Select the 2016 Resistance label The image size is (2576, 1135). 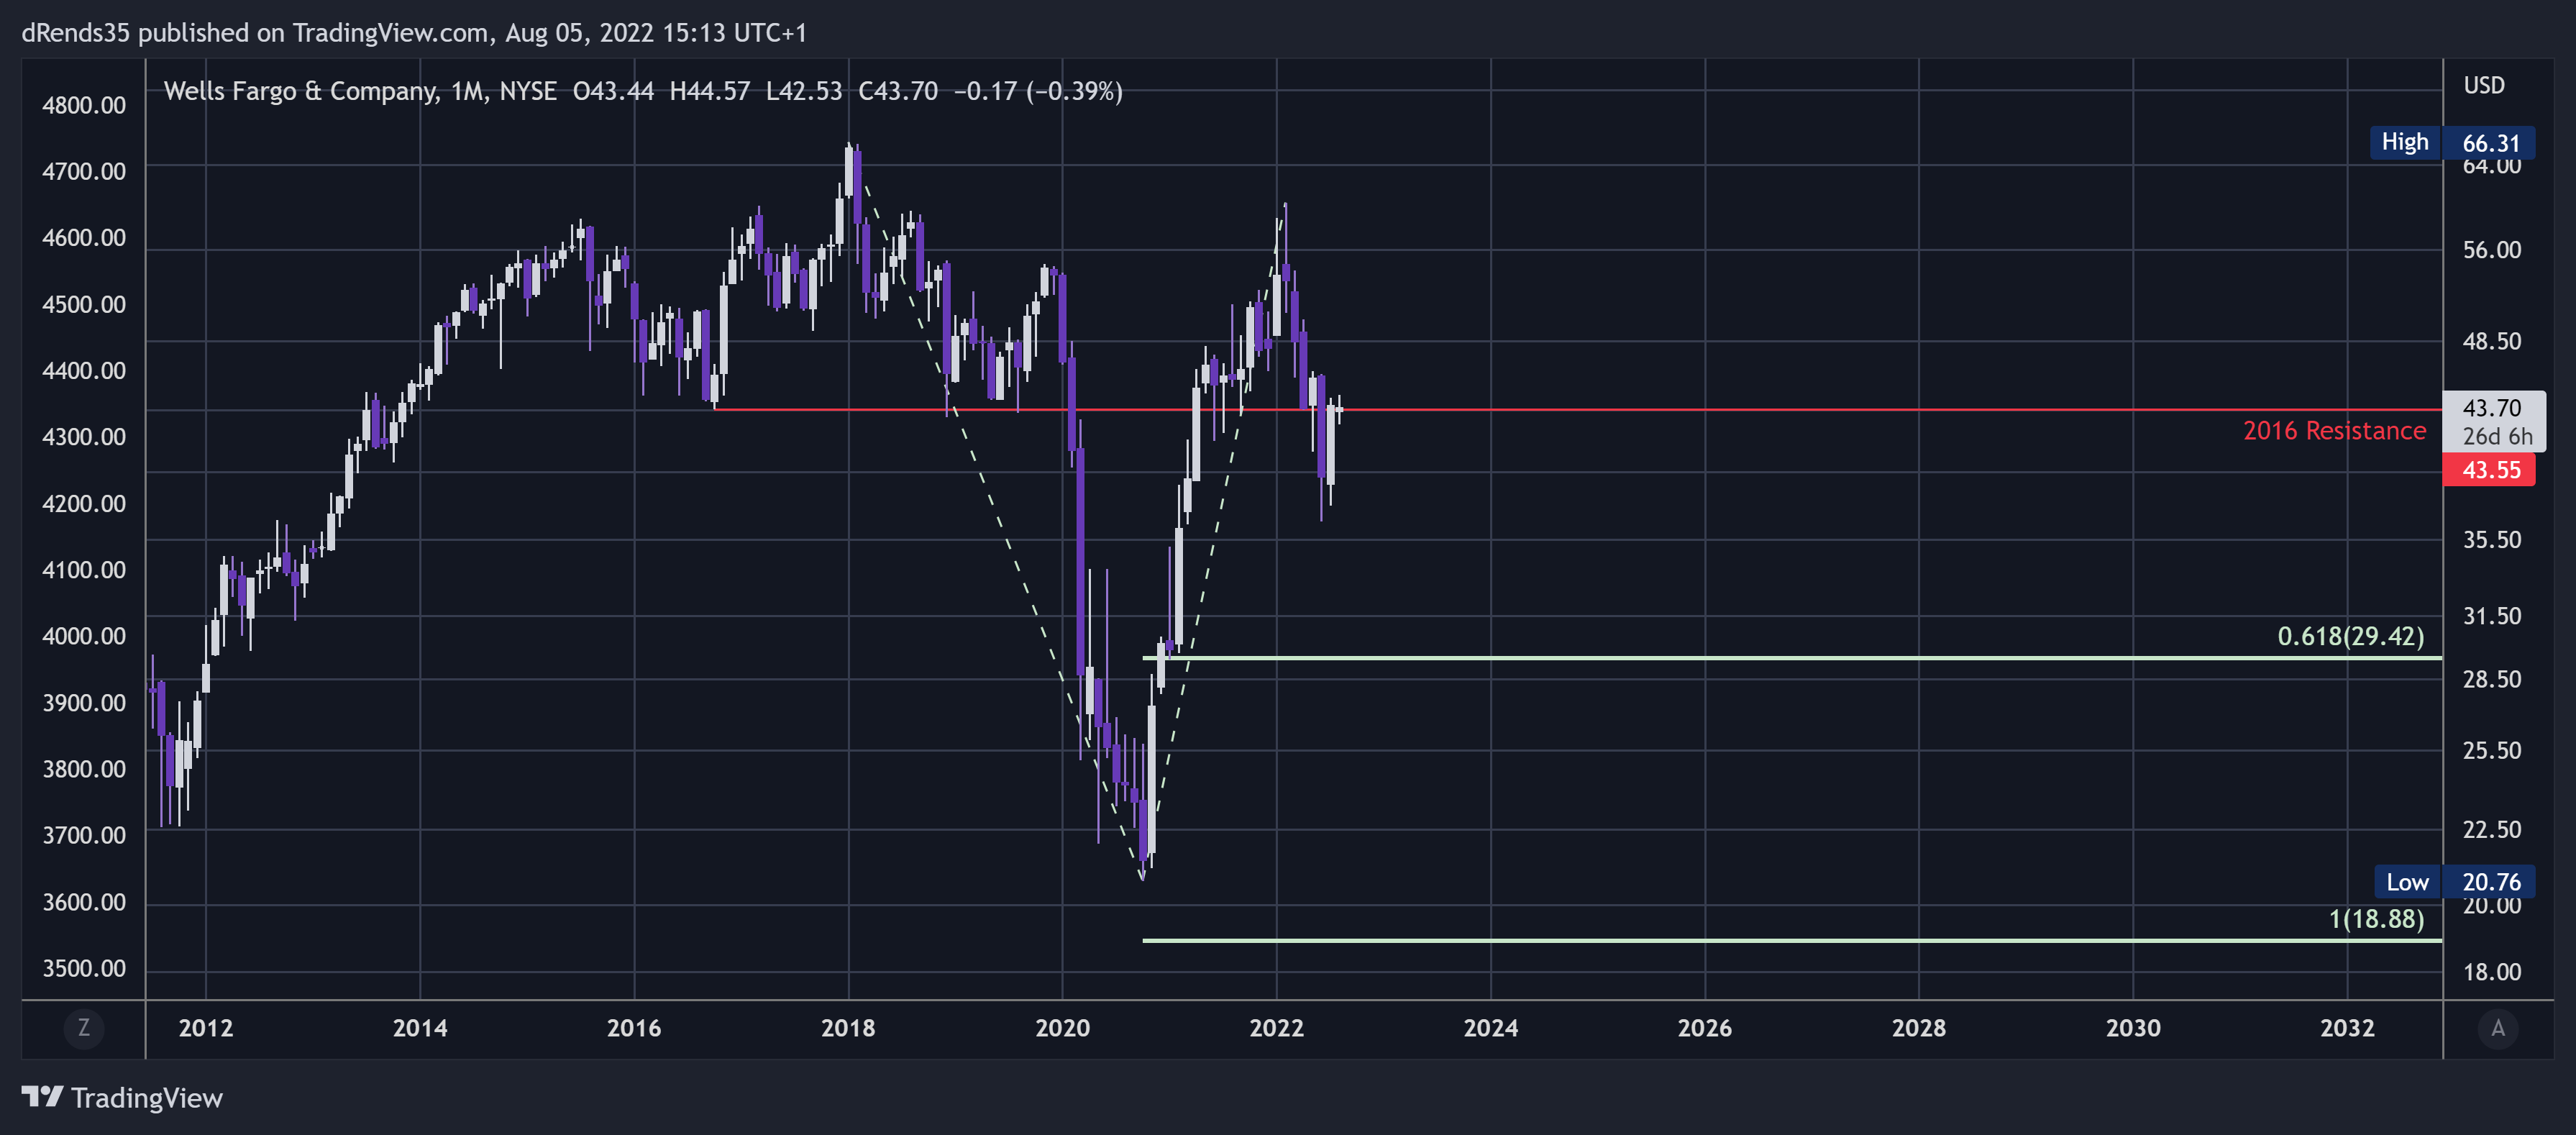coord(2334,430)
